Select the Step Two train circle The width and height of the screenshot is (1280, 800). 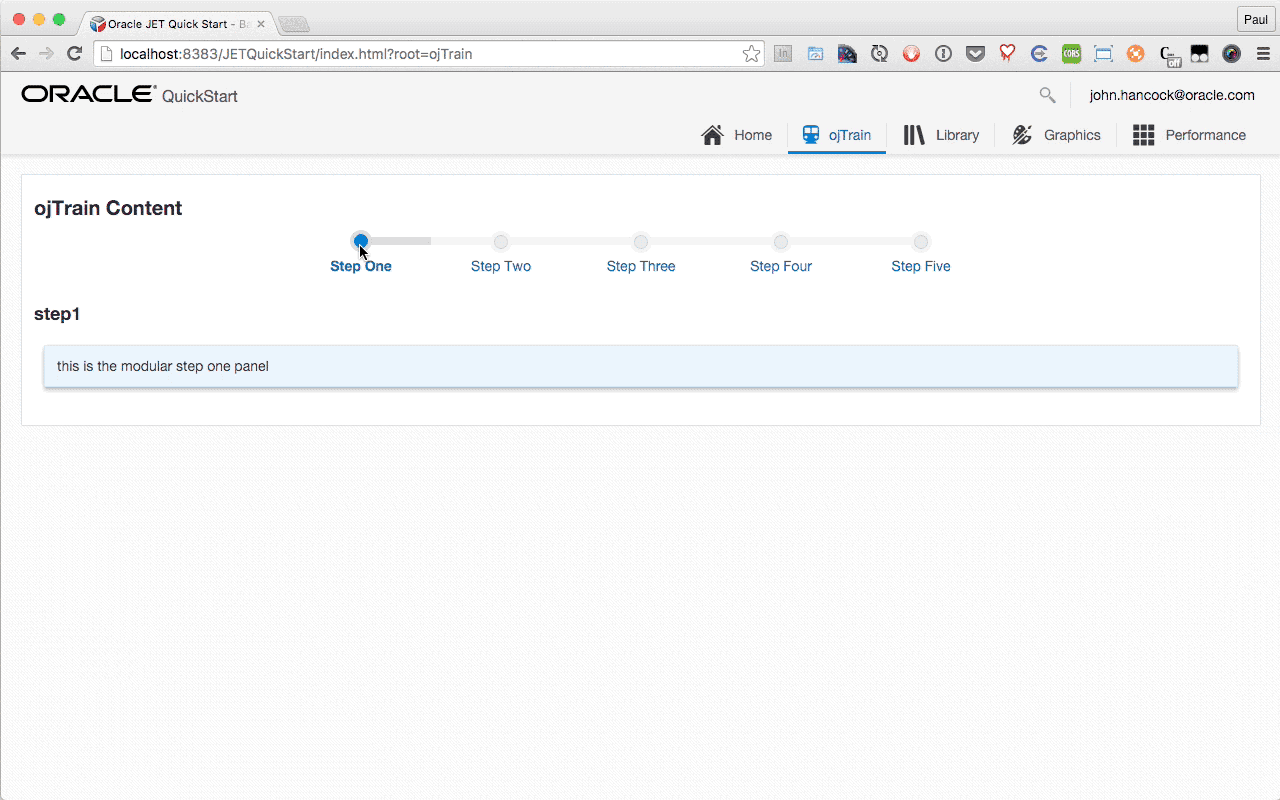pos(501,241)
